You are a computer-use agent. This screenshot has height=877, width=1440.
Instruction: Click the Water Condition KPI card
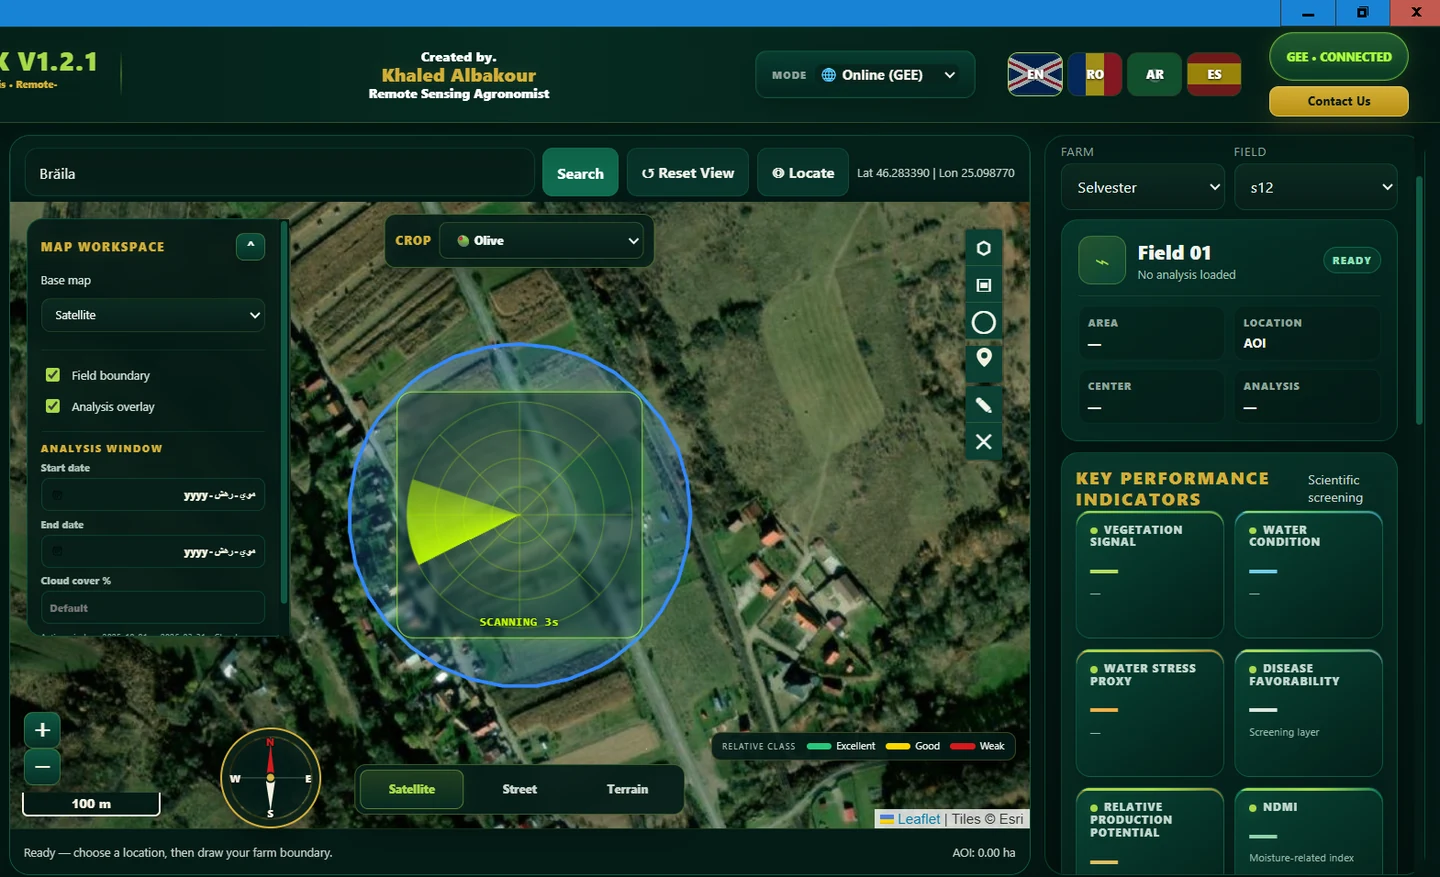pos(1309,575)
